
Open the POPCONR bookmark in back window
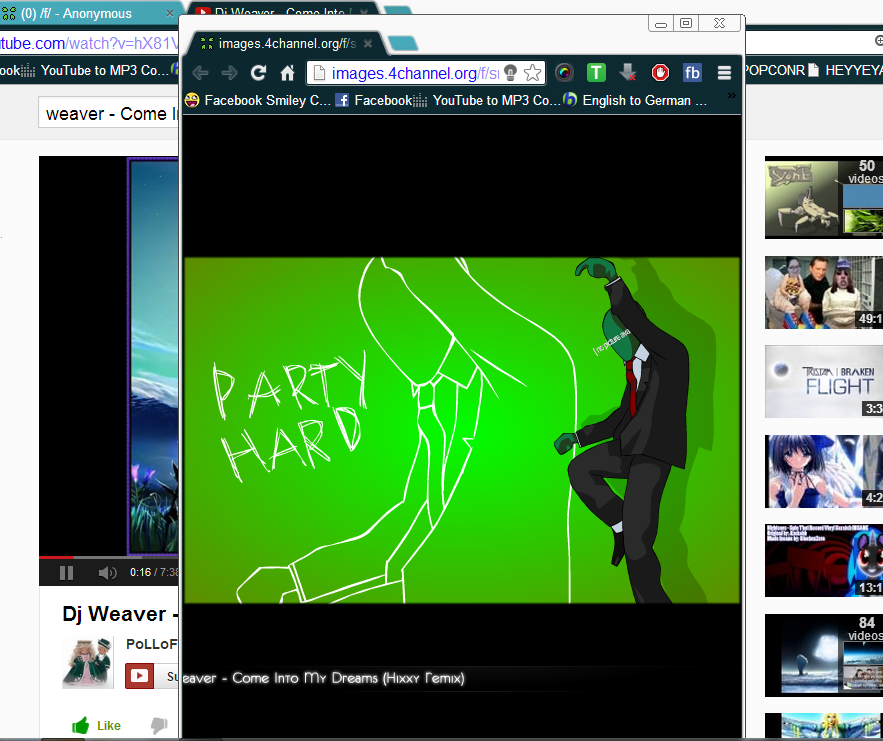[774, 70]
